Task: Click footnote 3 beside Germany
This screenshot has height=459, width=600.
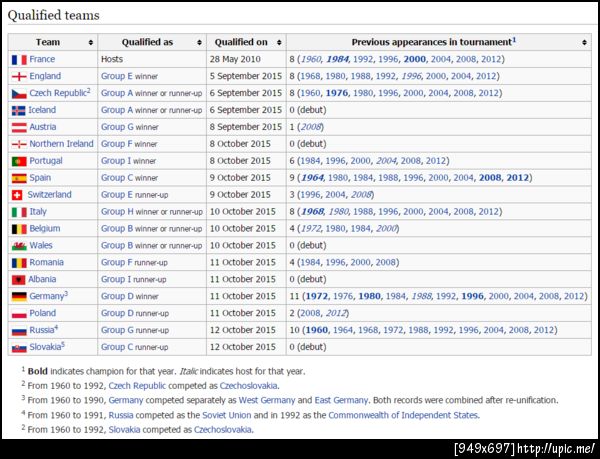Action: (x=66, y=294)
